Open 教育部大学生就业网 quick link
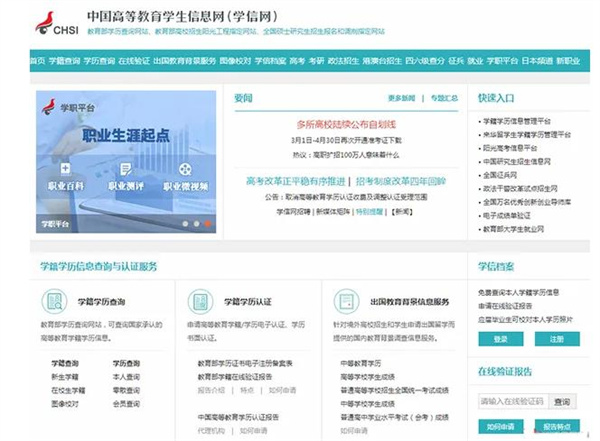Image resolution: width=600 pixels, height=441 pixels. tap(513, 229)
